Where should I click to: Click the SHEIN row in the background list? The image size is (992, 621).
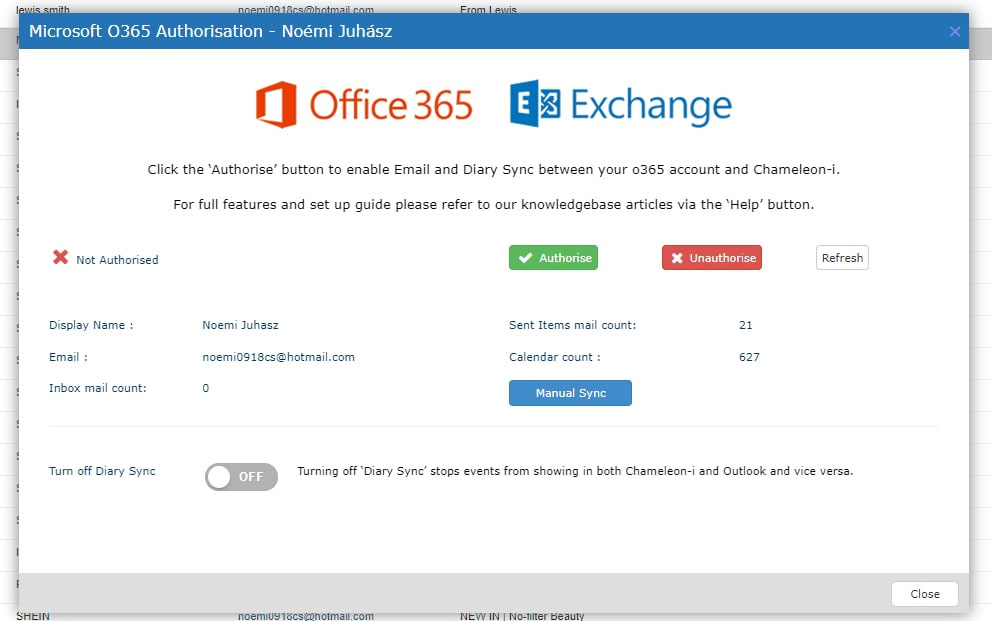[x=33, y=616]
